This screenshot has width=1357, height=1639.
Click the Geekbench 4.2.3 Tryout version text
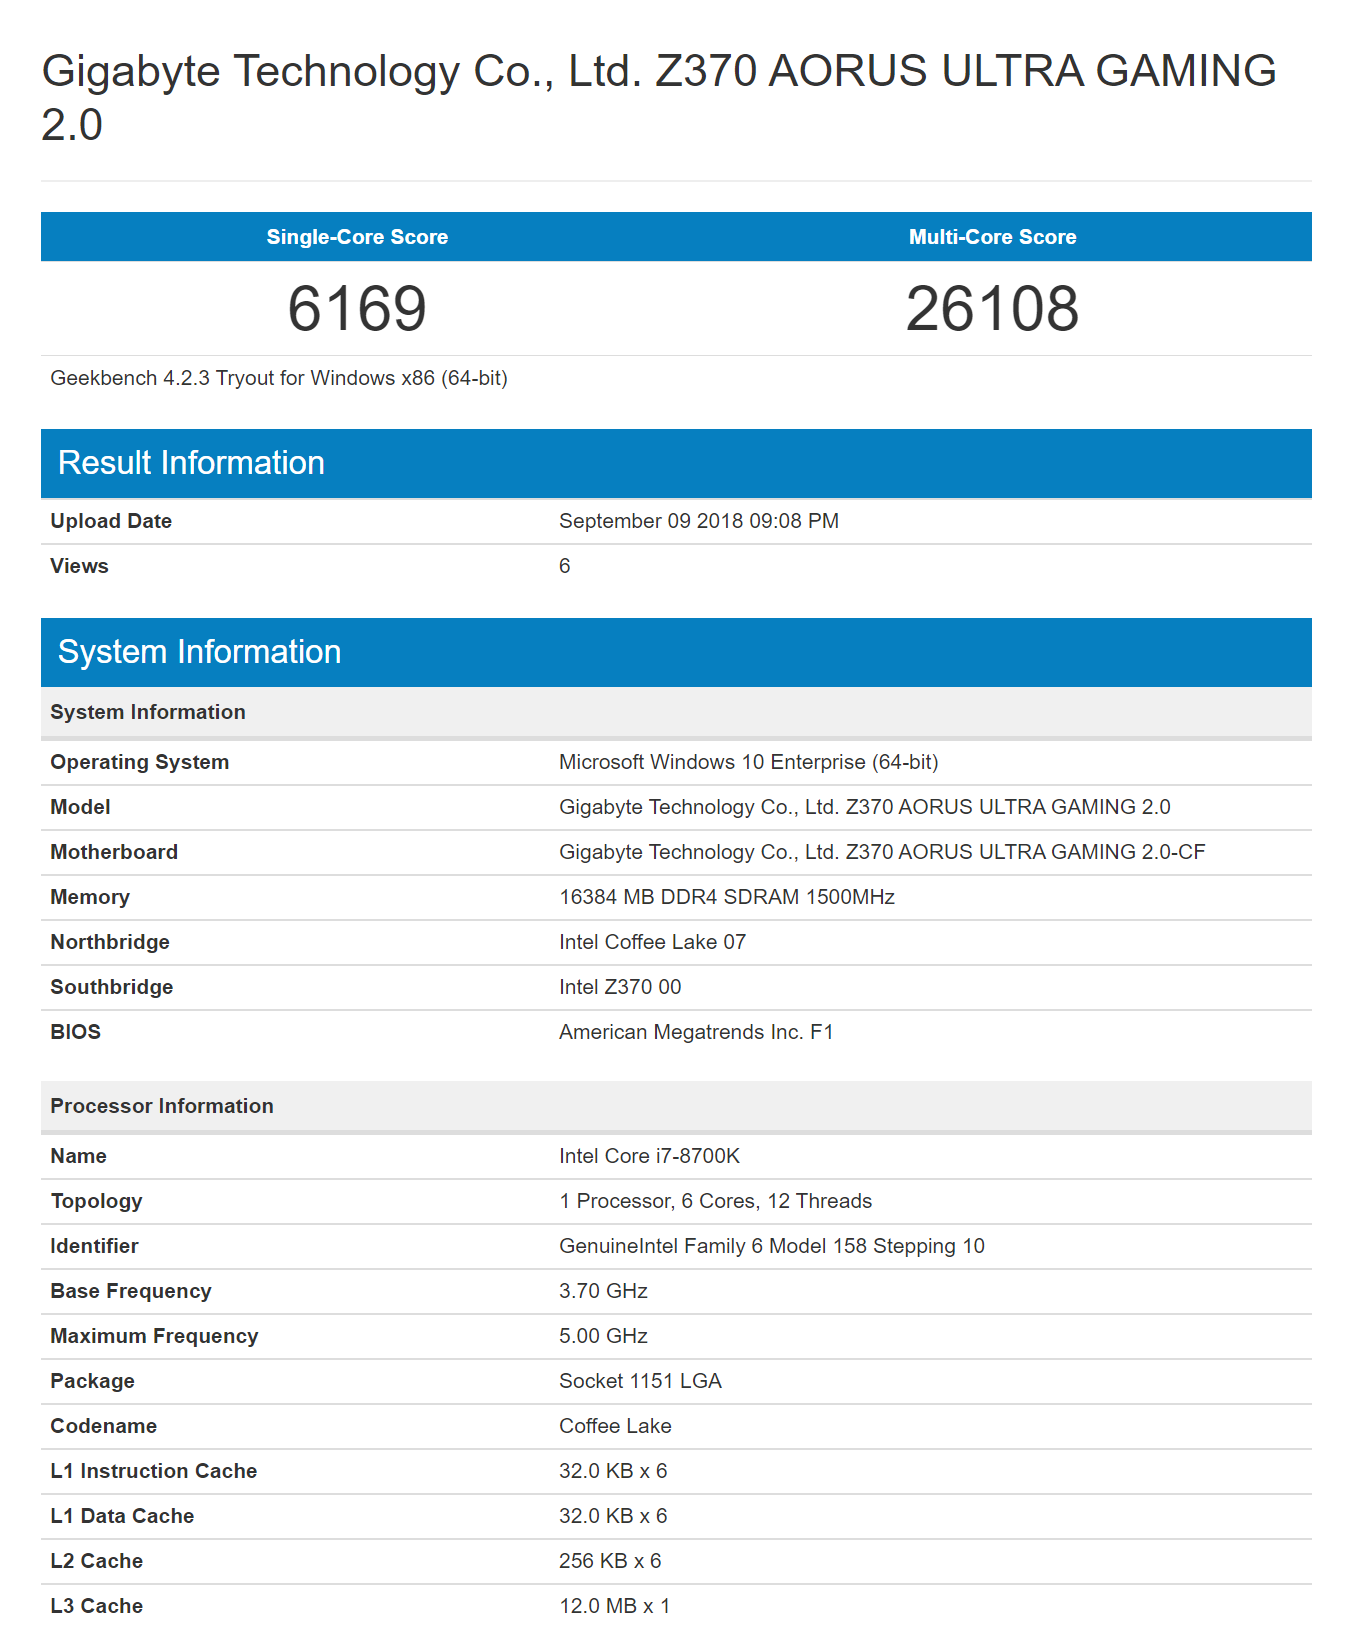coord(279,378)
